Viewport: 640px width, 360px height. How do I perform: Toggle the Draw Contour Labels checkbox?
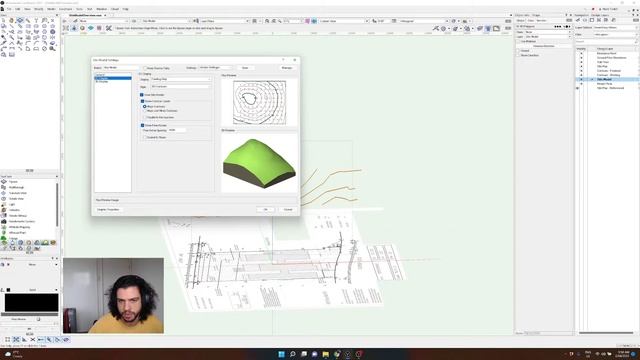point(142,101)
